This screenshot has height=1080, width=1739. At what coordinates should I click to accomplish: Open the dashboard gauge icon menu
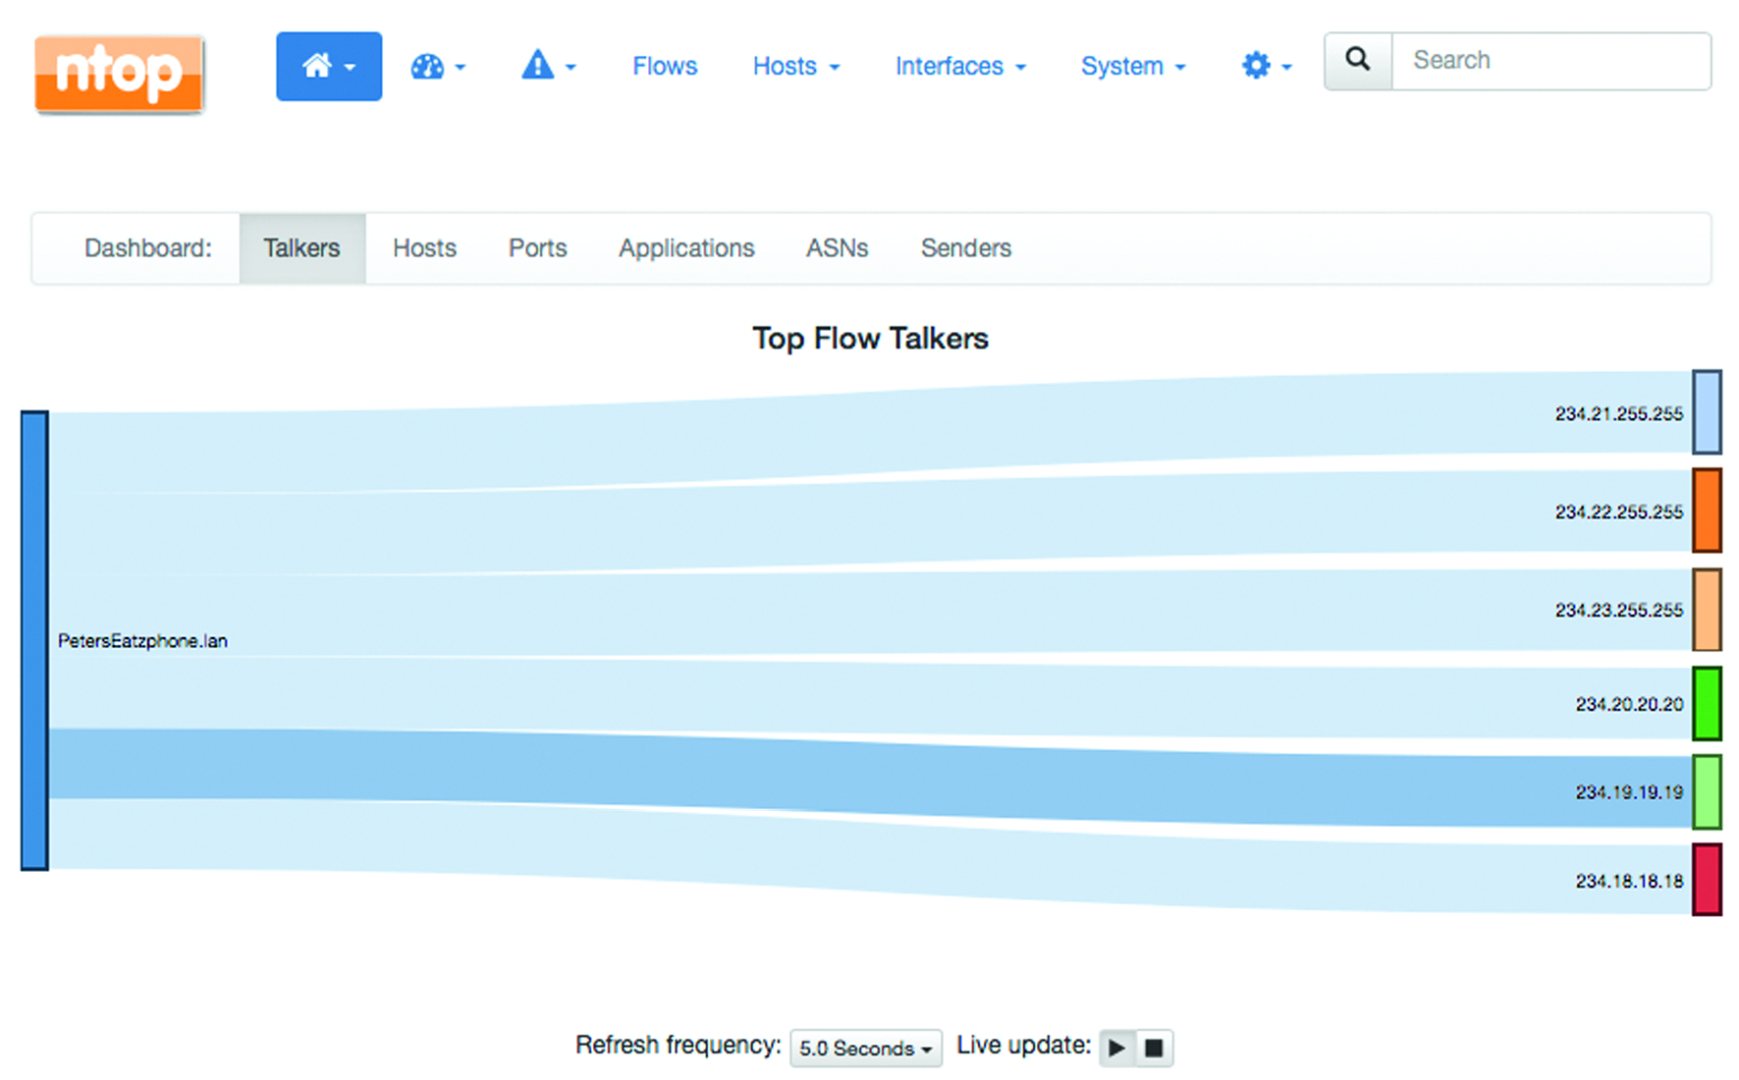click(x=437, y=67)
